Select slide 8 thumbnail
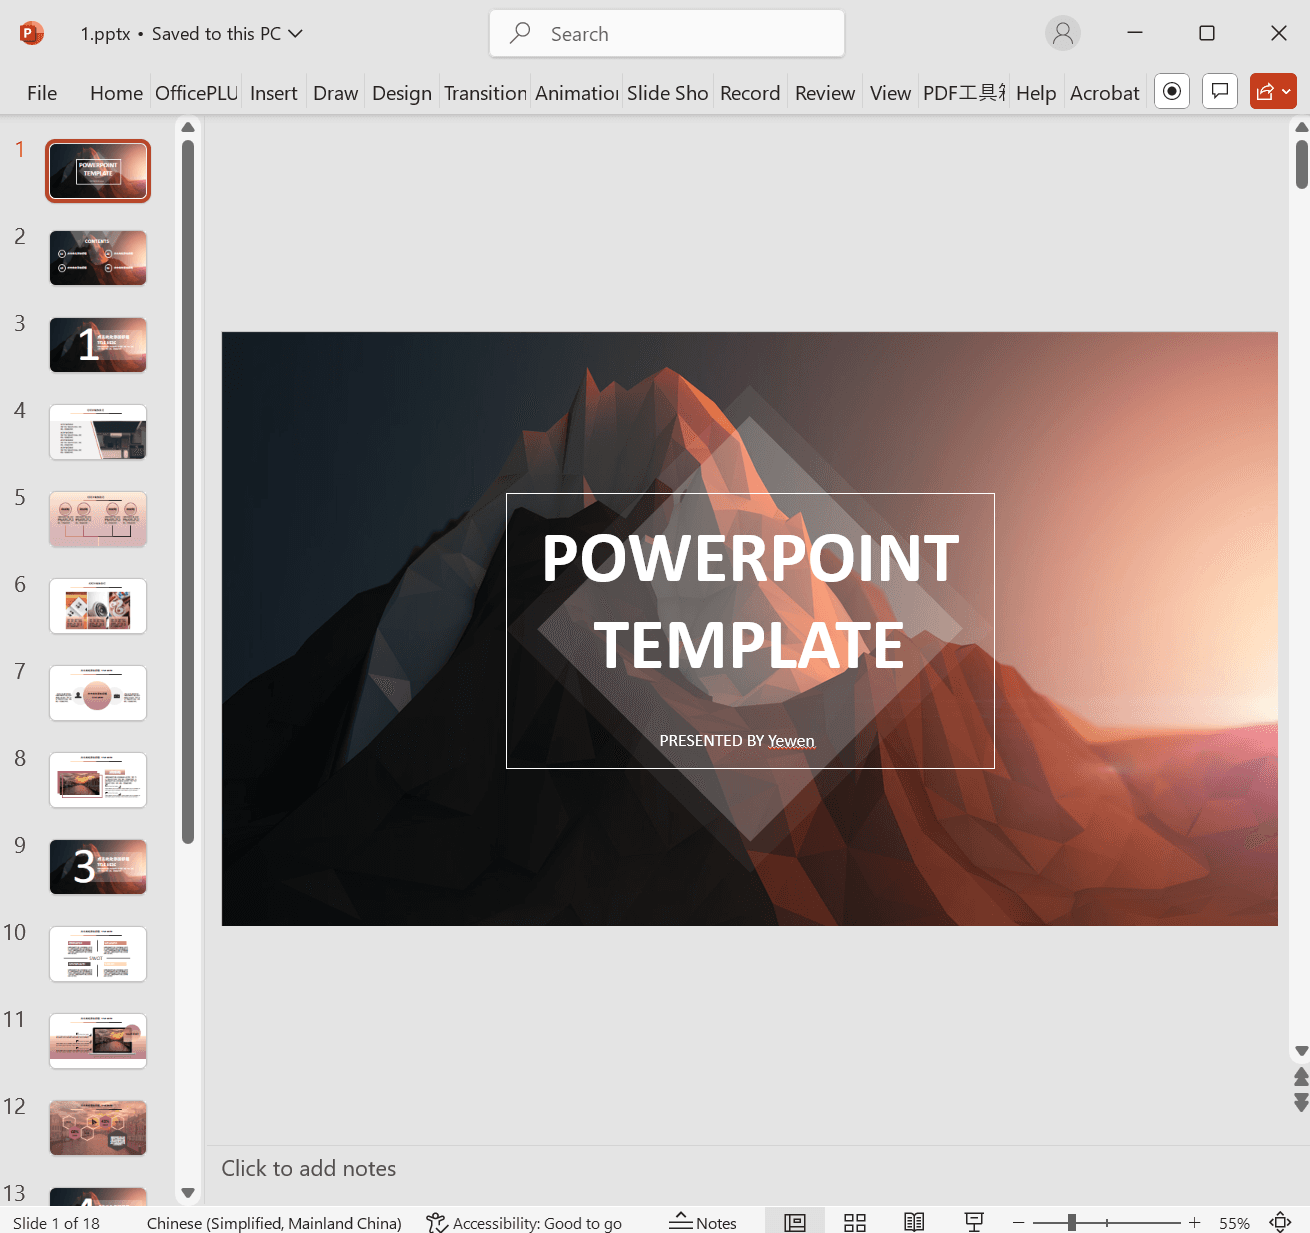This screenshot has width=1310, height=1233. (98, 780)
